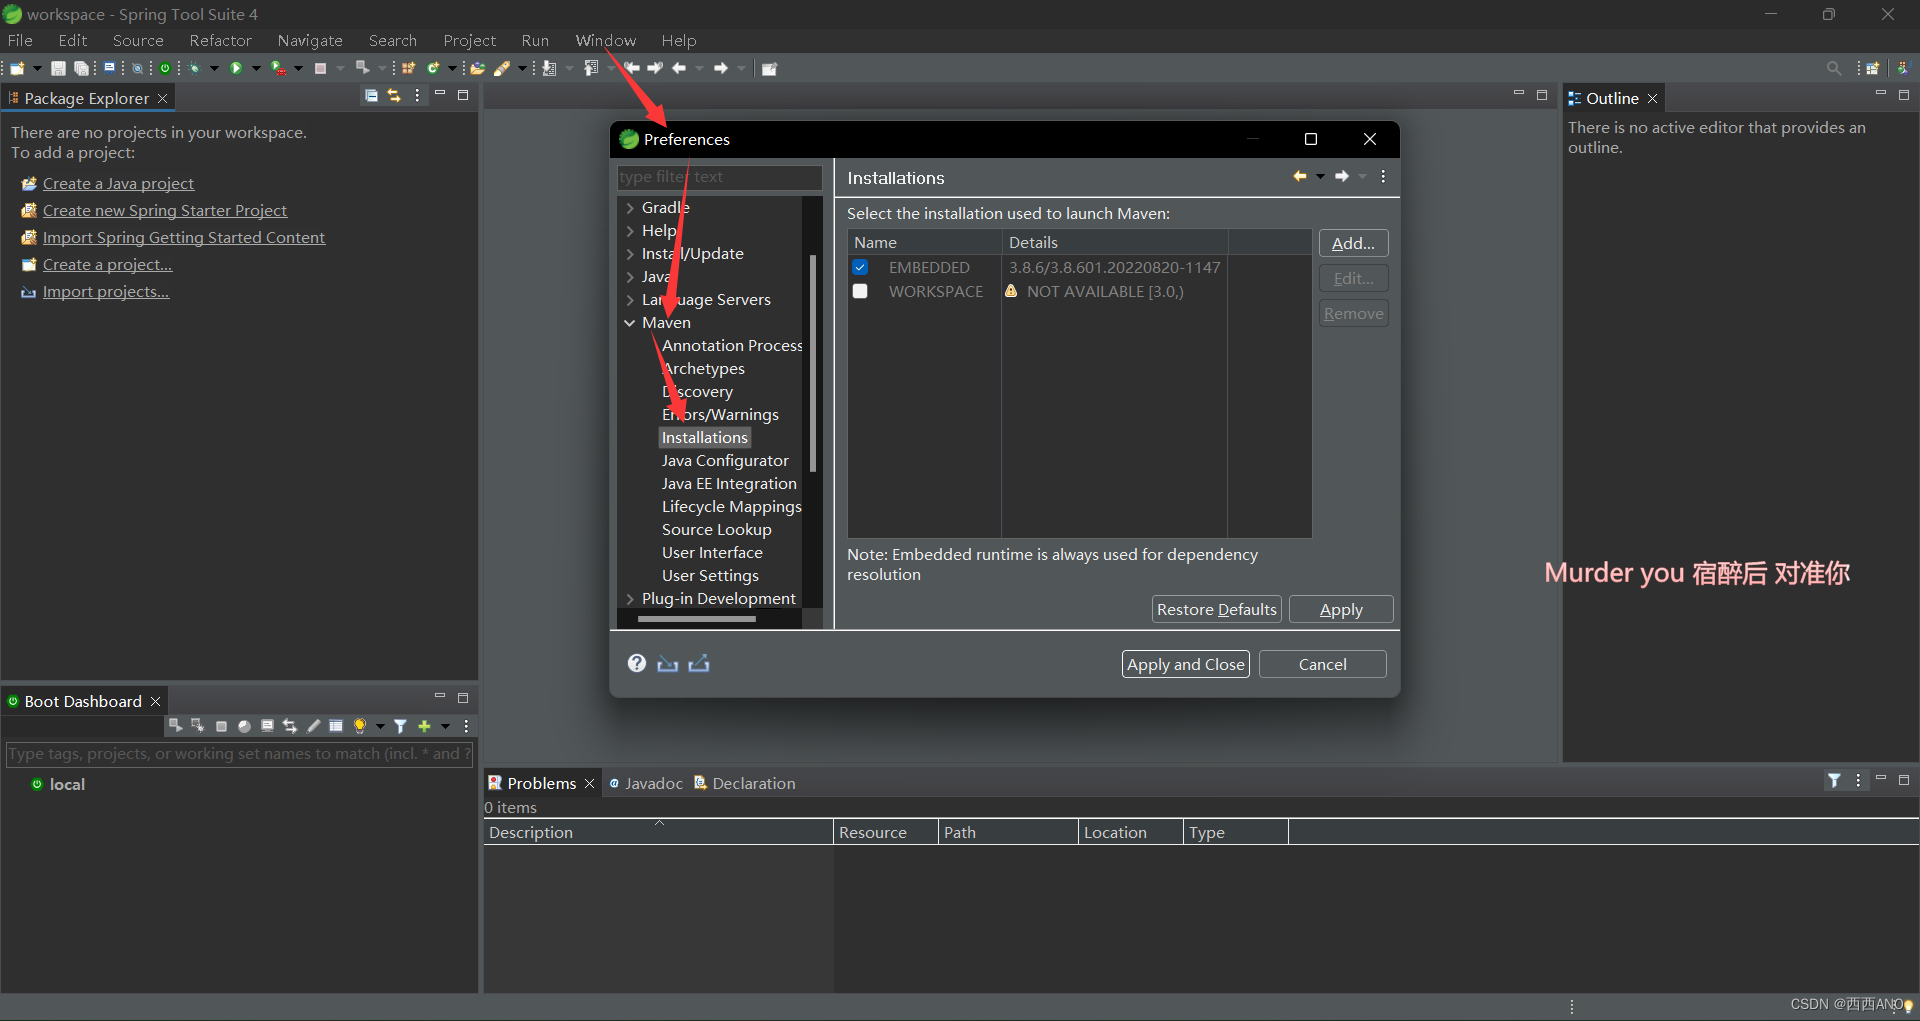Open Package Explorer view menu dots
This screenshot has width=1920, height=1021.
click(417, 96)
